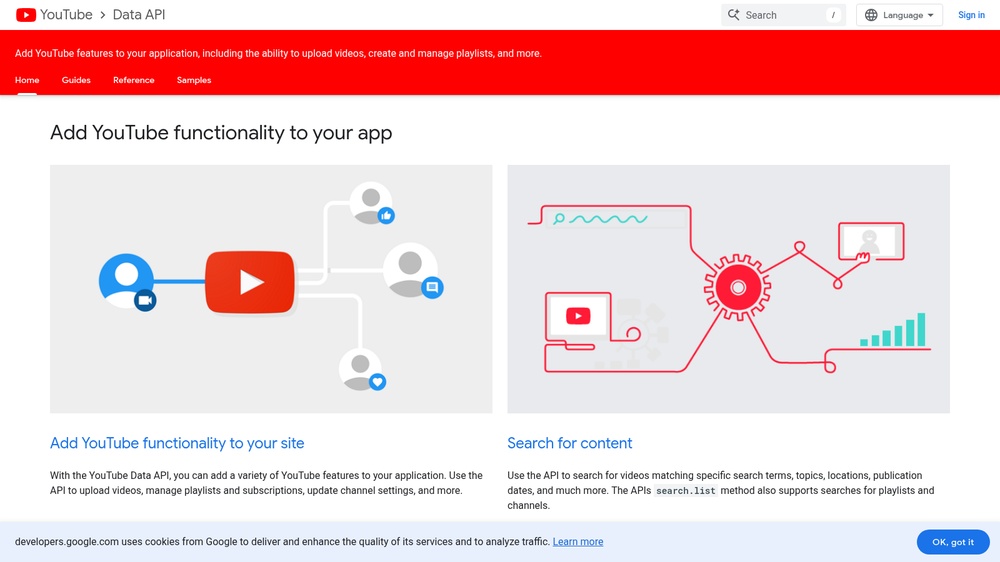The image size is (1000, 562).
Task: Click the search magnifier icon
Action: click(733, 15)
